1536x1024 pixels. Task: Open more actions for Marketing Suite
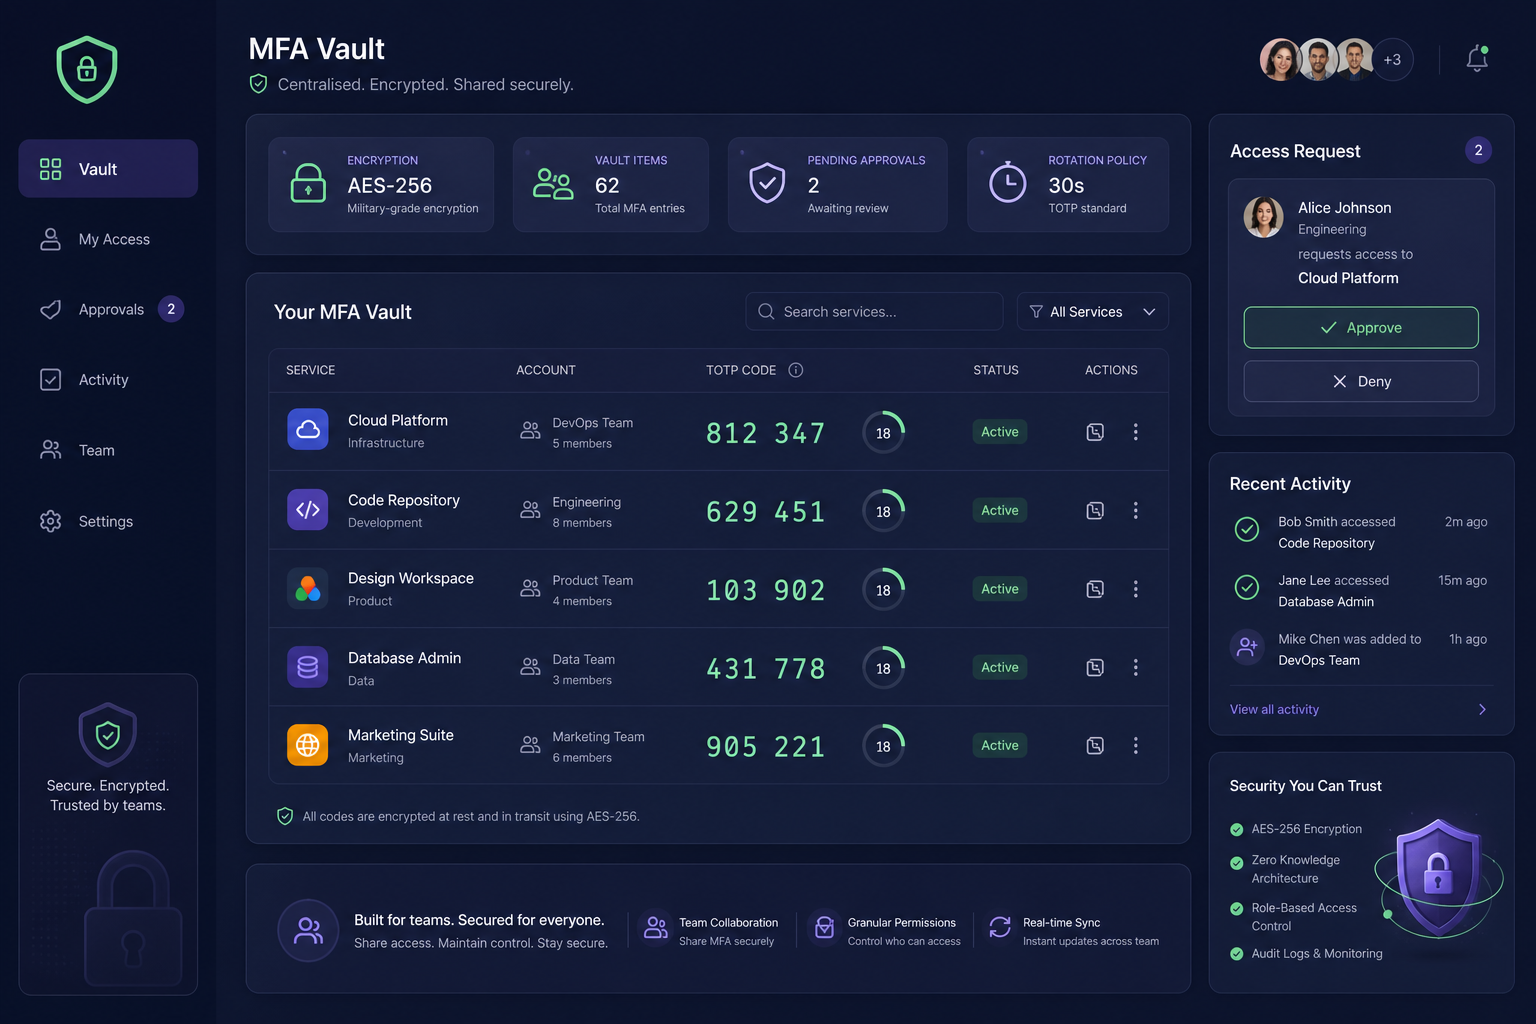[1135, 746]
